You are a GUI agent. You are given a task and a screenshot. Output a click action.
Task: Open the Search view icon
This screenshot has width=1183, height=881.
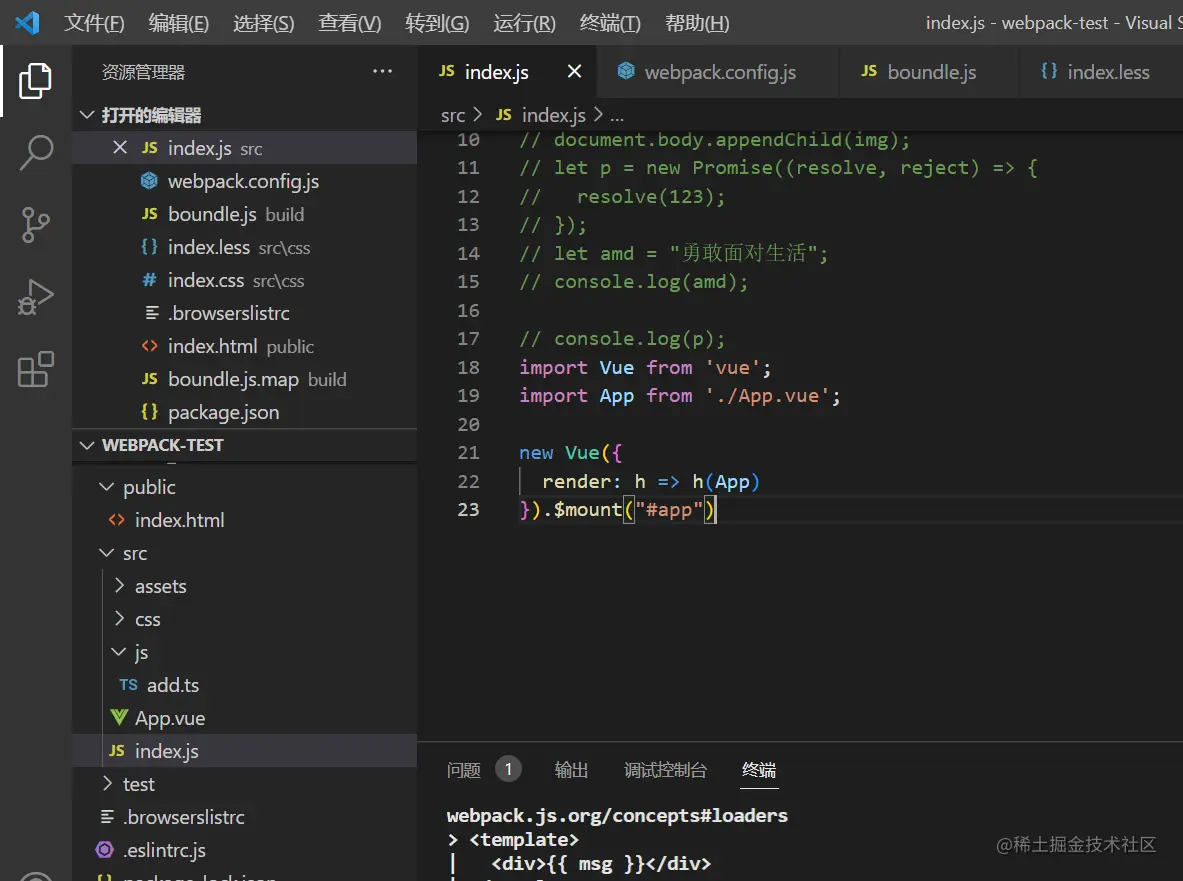[36, 153]
